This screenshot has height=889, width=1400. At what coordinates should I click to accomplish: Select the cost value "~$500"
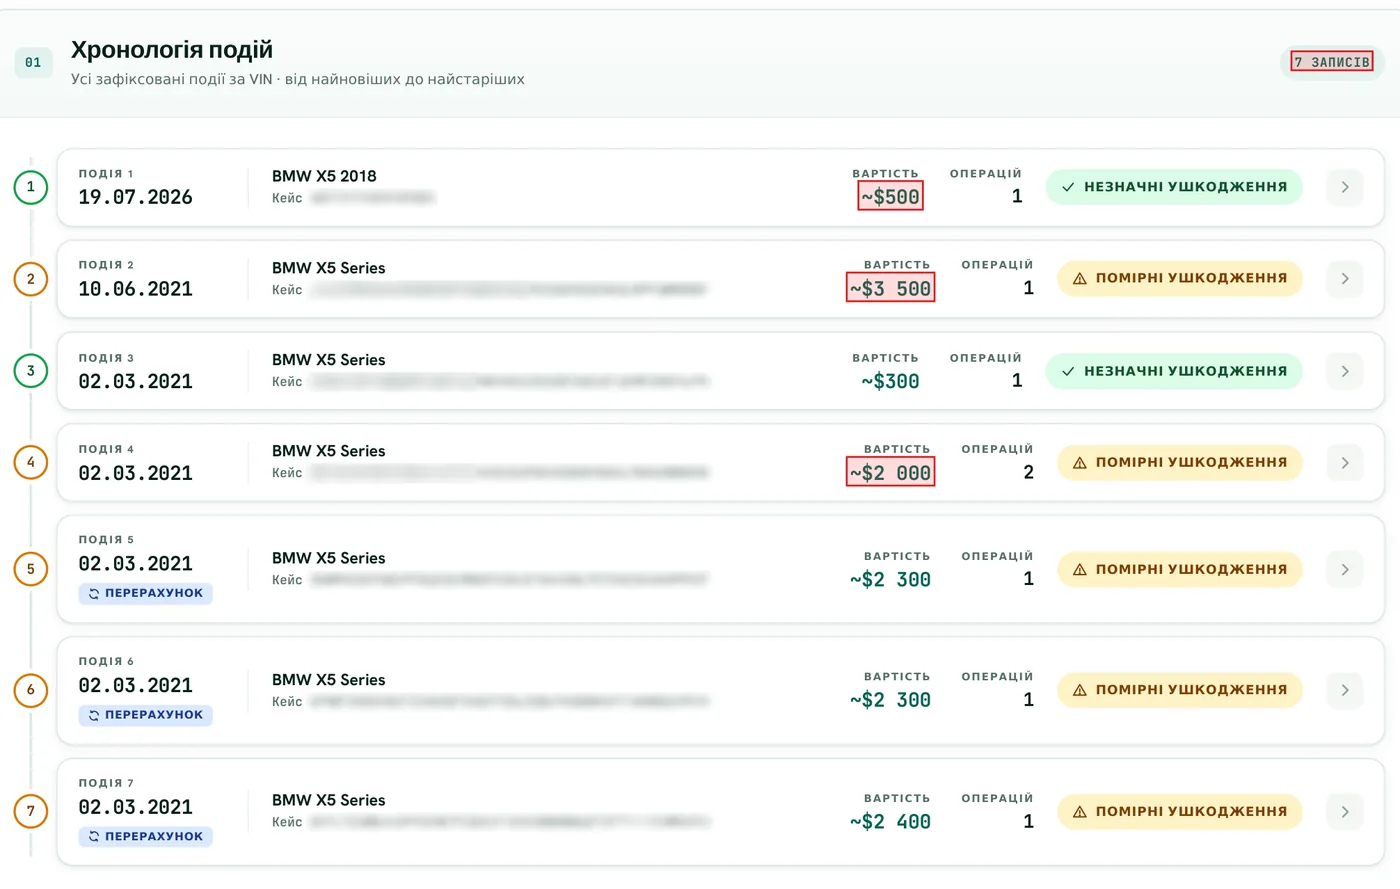click(890, 197)
